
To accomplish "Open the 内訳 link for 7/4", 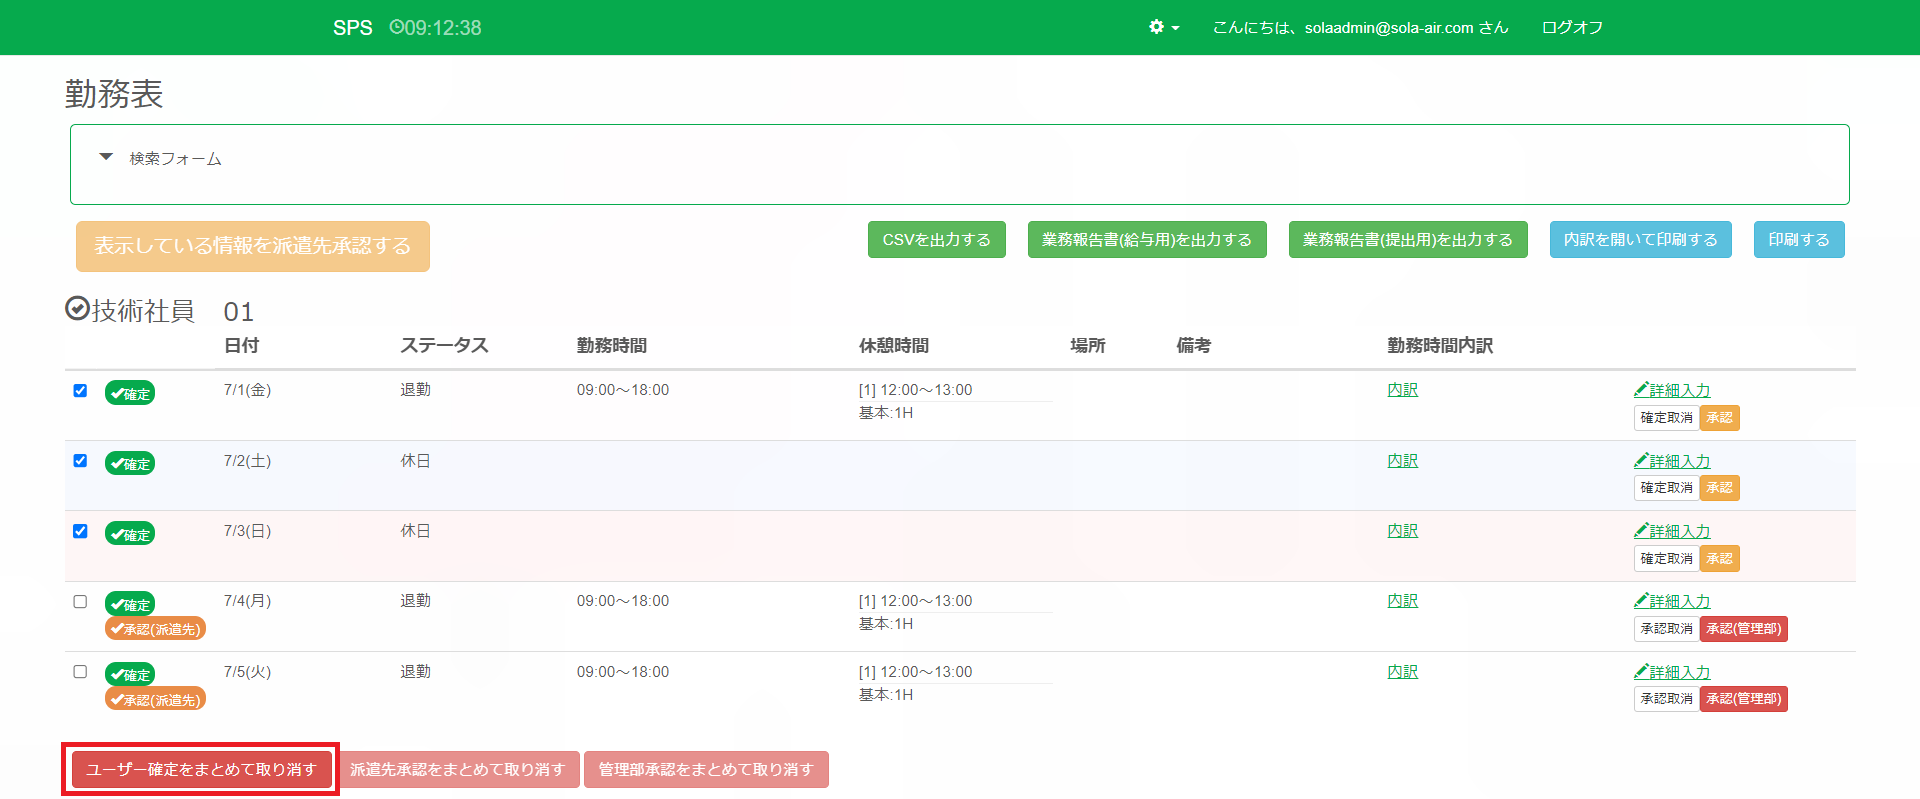I will click(1402, 601).
